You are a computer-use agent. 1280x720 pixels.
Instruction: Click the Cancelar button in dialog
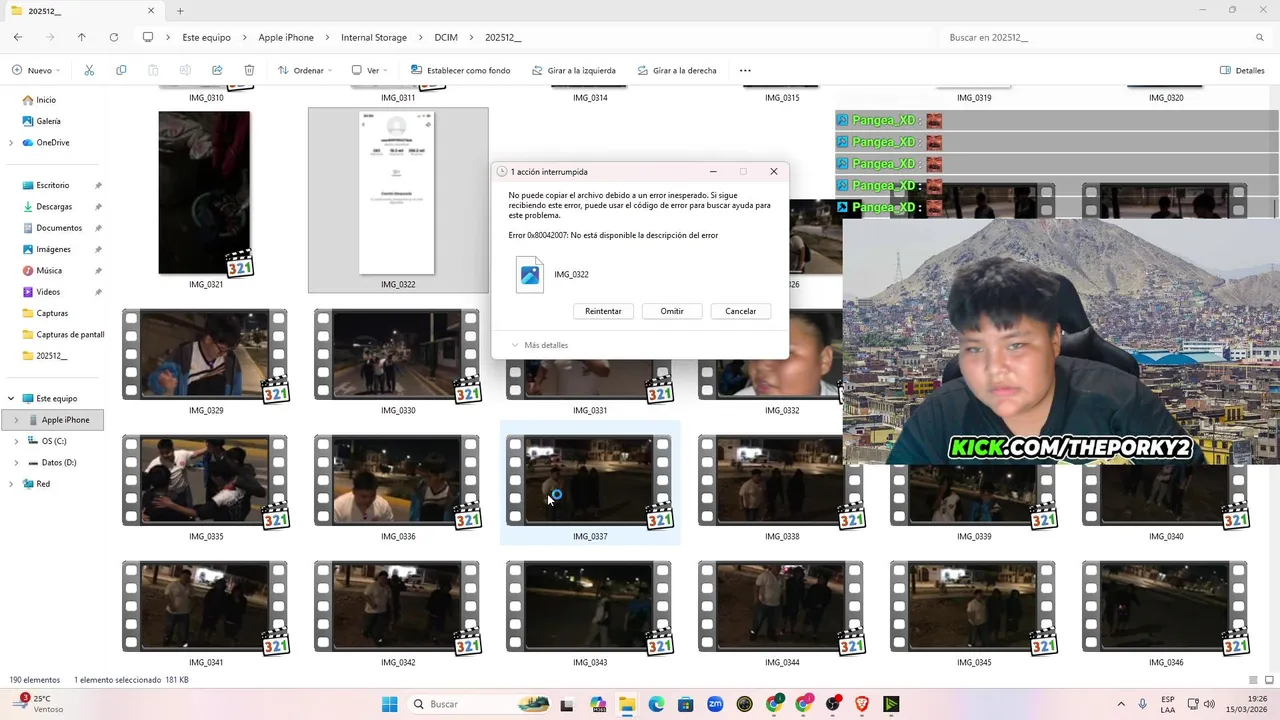[741, 311]
